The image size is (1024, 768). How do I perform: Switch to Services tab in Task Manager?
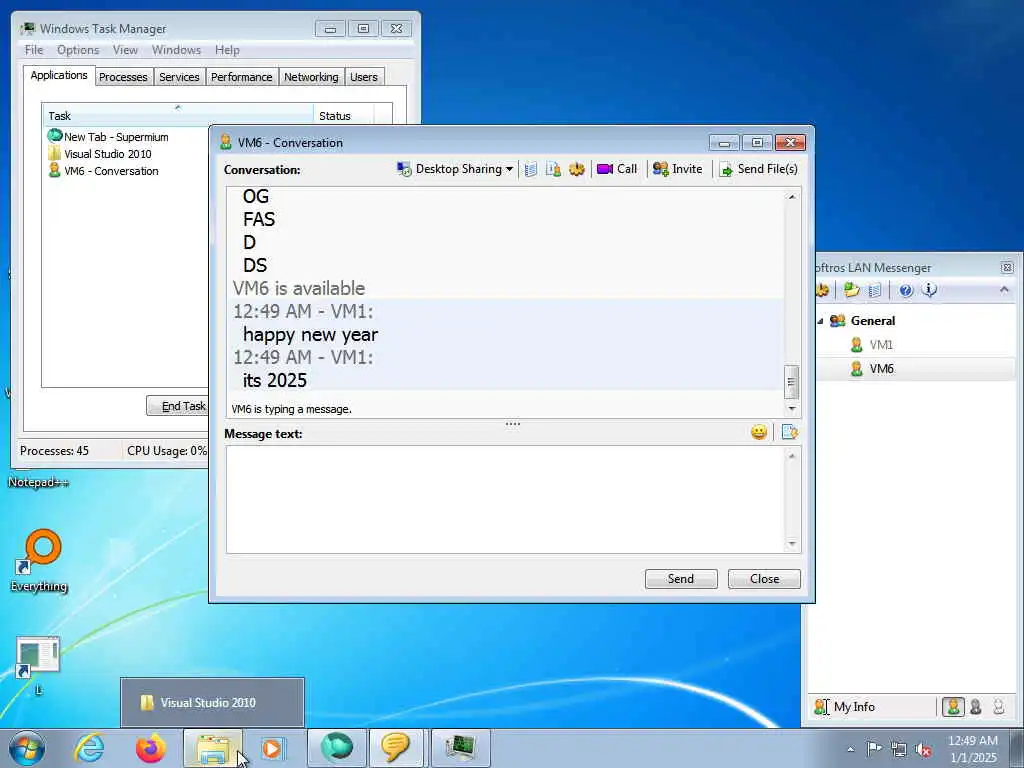tap(179, 77)
